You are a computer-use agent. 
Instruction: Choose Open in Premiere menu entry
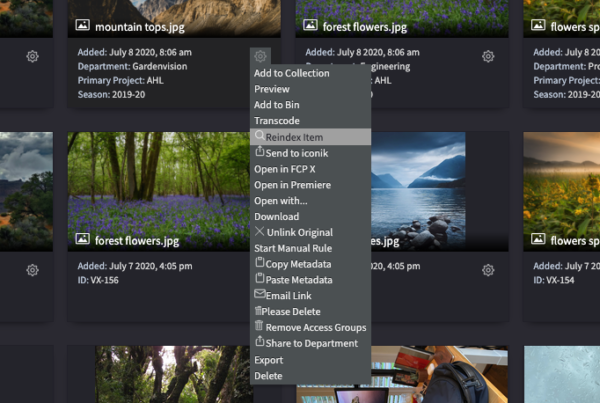pos(292,185)
